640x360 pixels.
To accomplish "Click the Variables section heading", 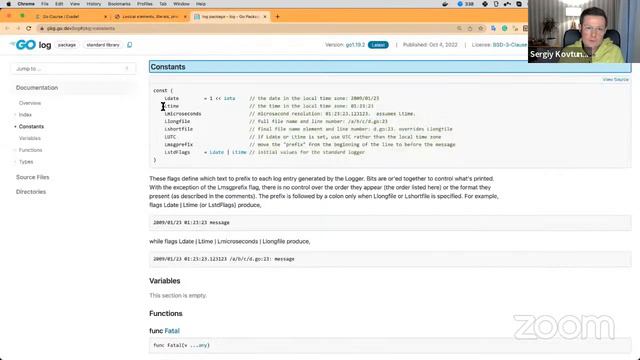I will (x=164, y=281).
